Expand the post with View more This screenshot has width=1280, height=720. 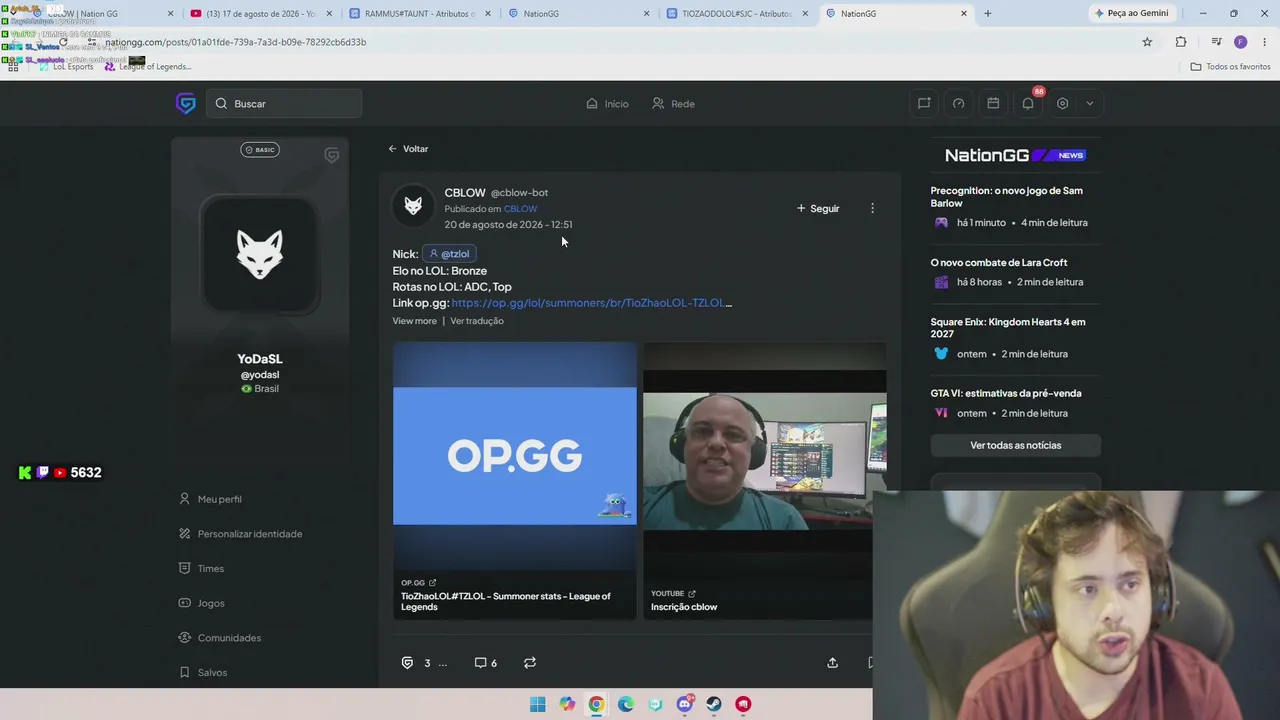click(x=414, y=321)
